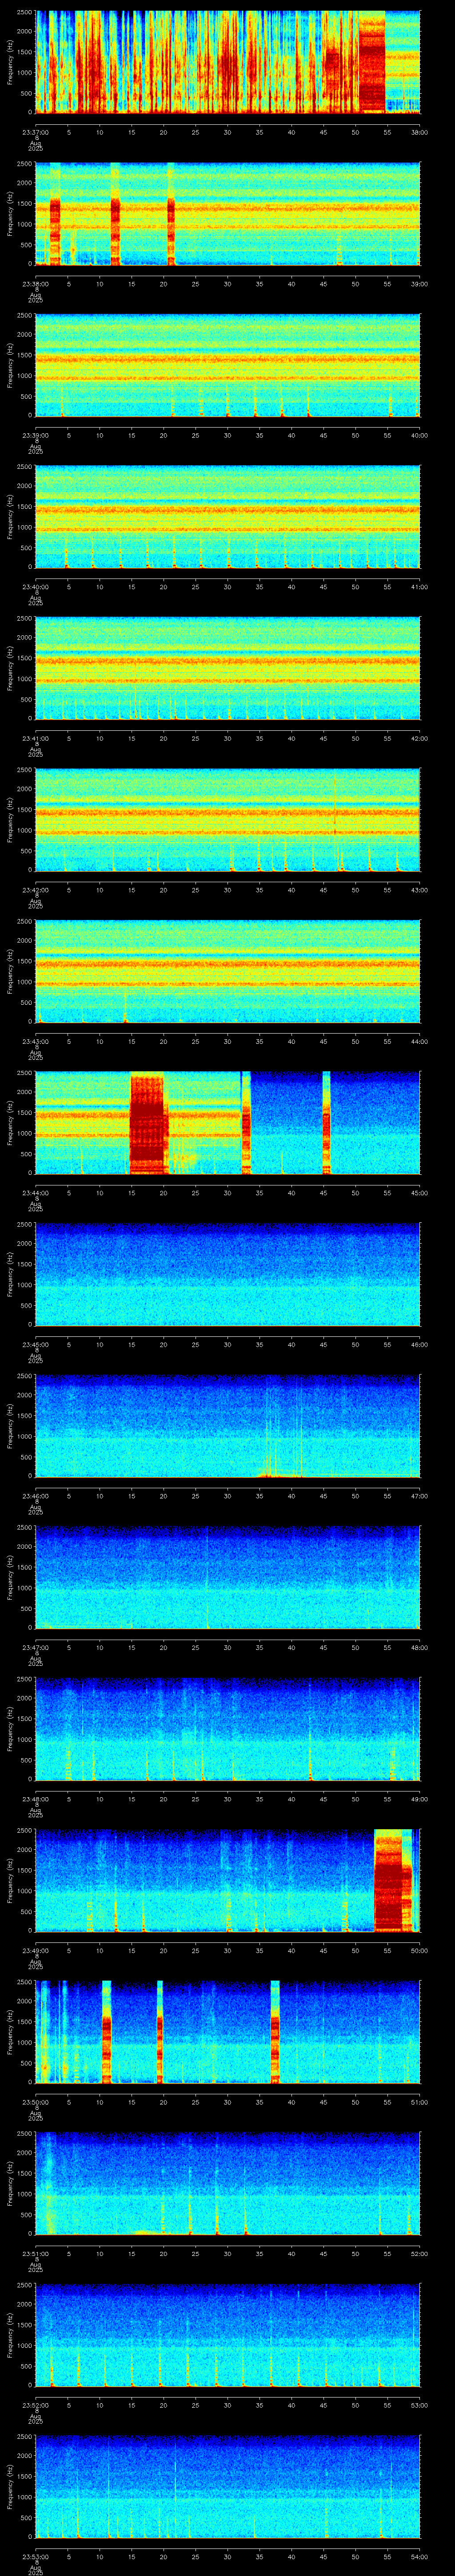Click the 23:46:00 start time label

(x=35, y=1496)
